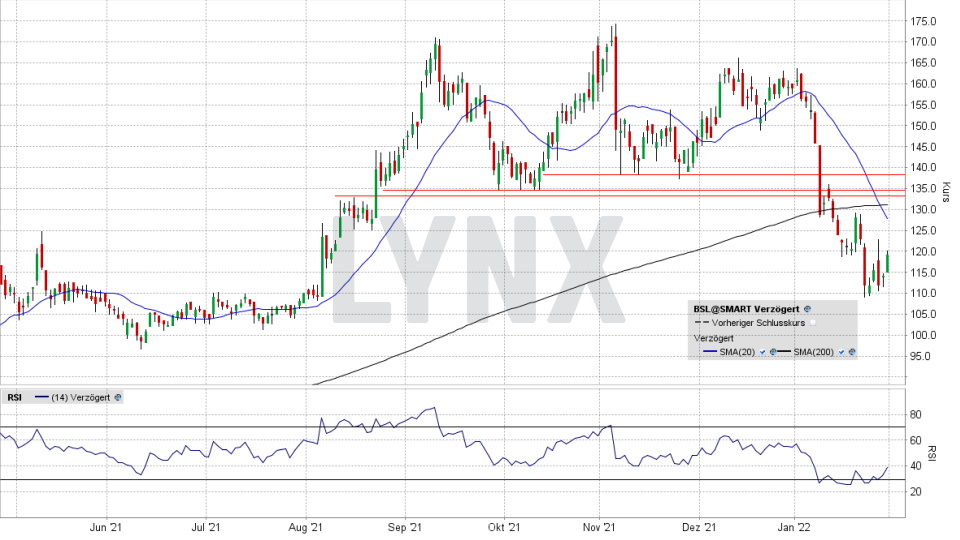Select the 175.0 price axis value

tap(923, 21)
